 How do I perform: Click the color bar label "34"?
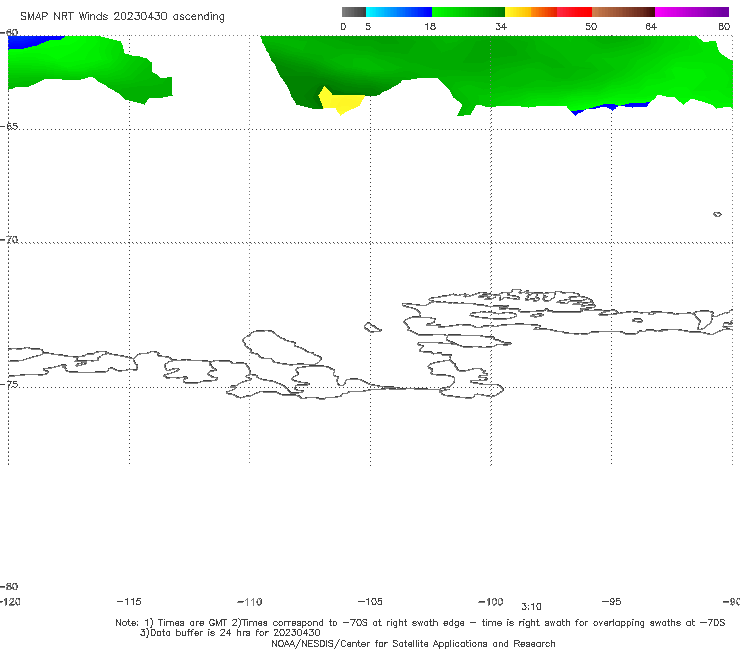click(501, 26)
